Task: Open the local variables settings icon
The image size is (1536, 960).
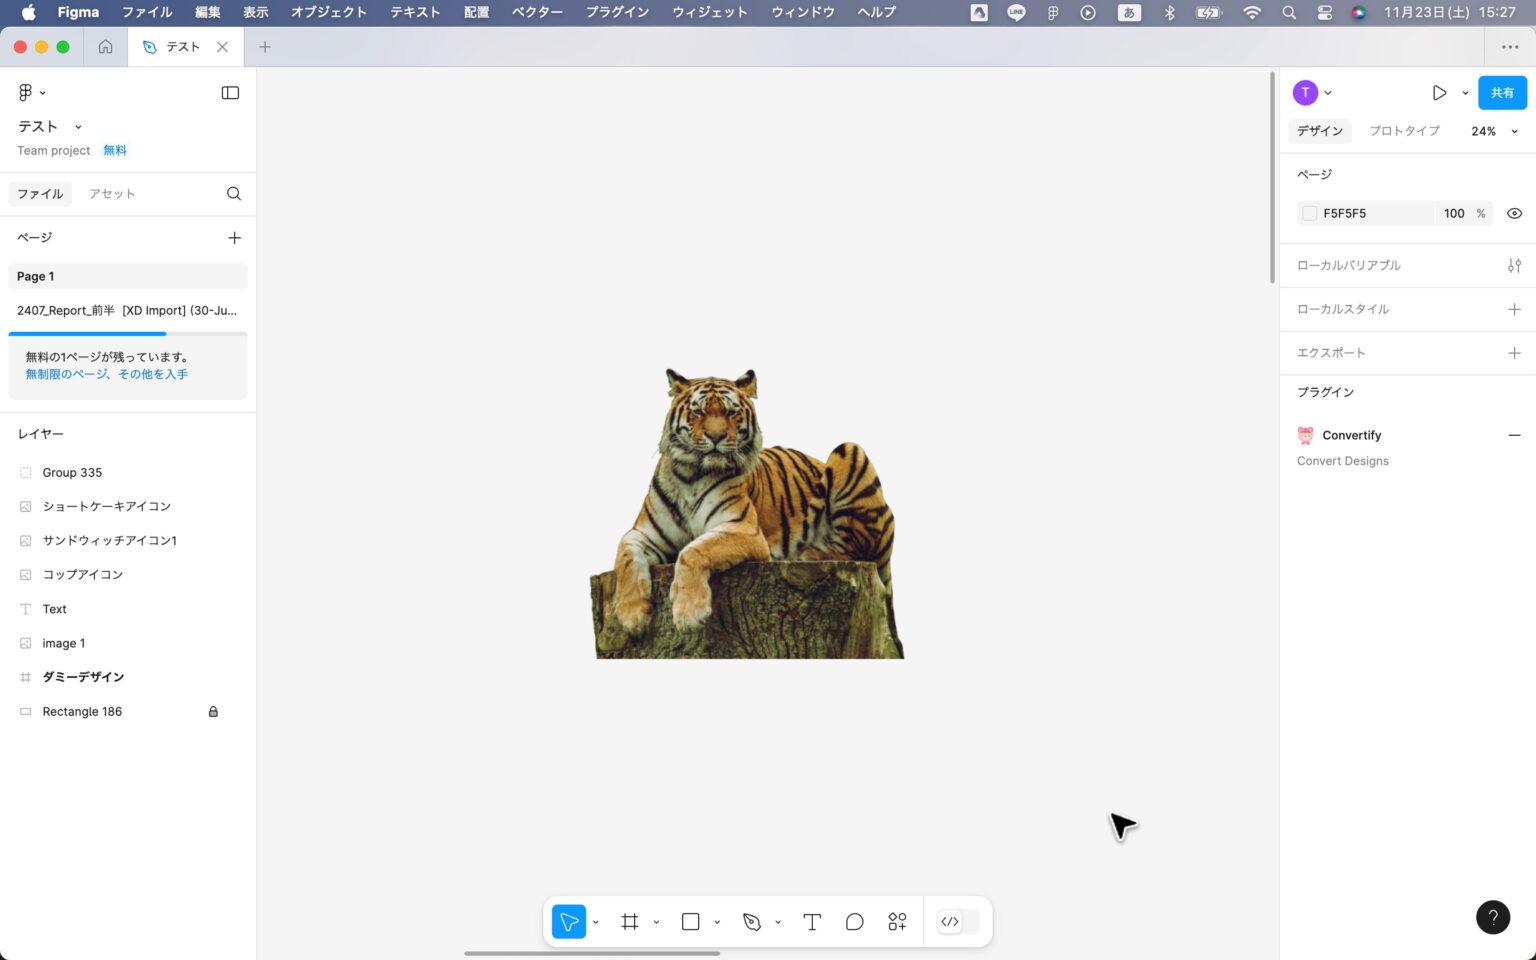Action: [x=1514, y=265]
